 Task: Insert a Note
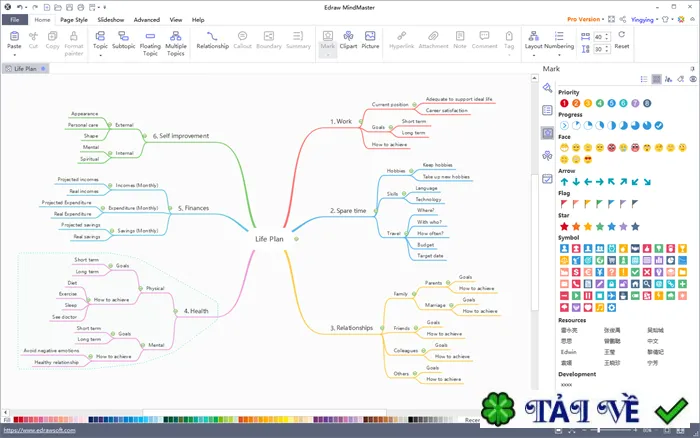coord(460,40)
